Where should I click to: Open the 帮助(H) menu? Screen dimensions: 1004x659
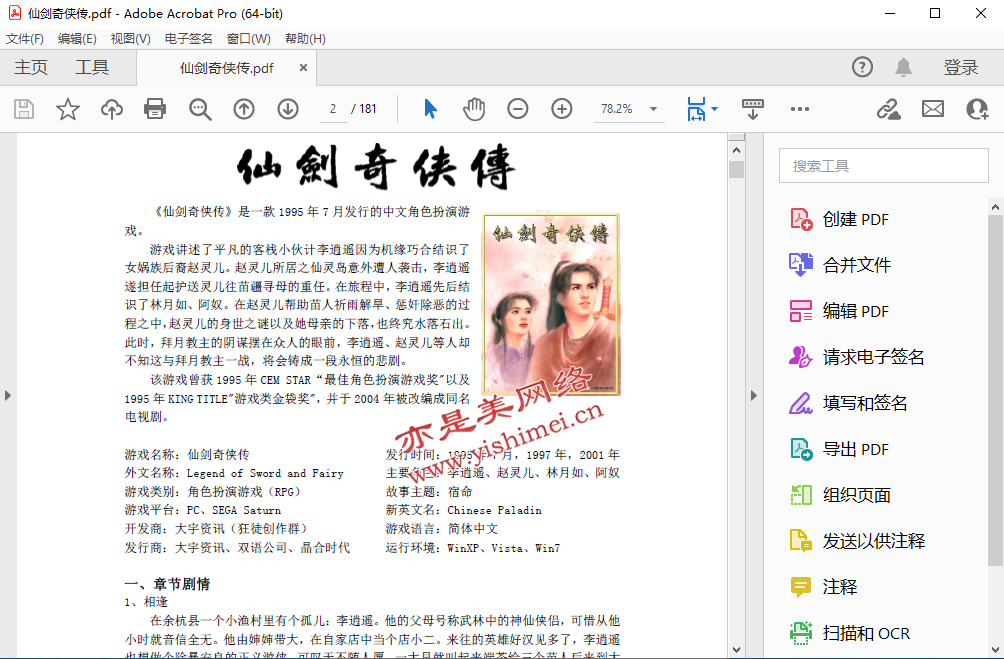[x=305, y=39]
